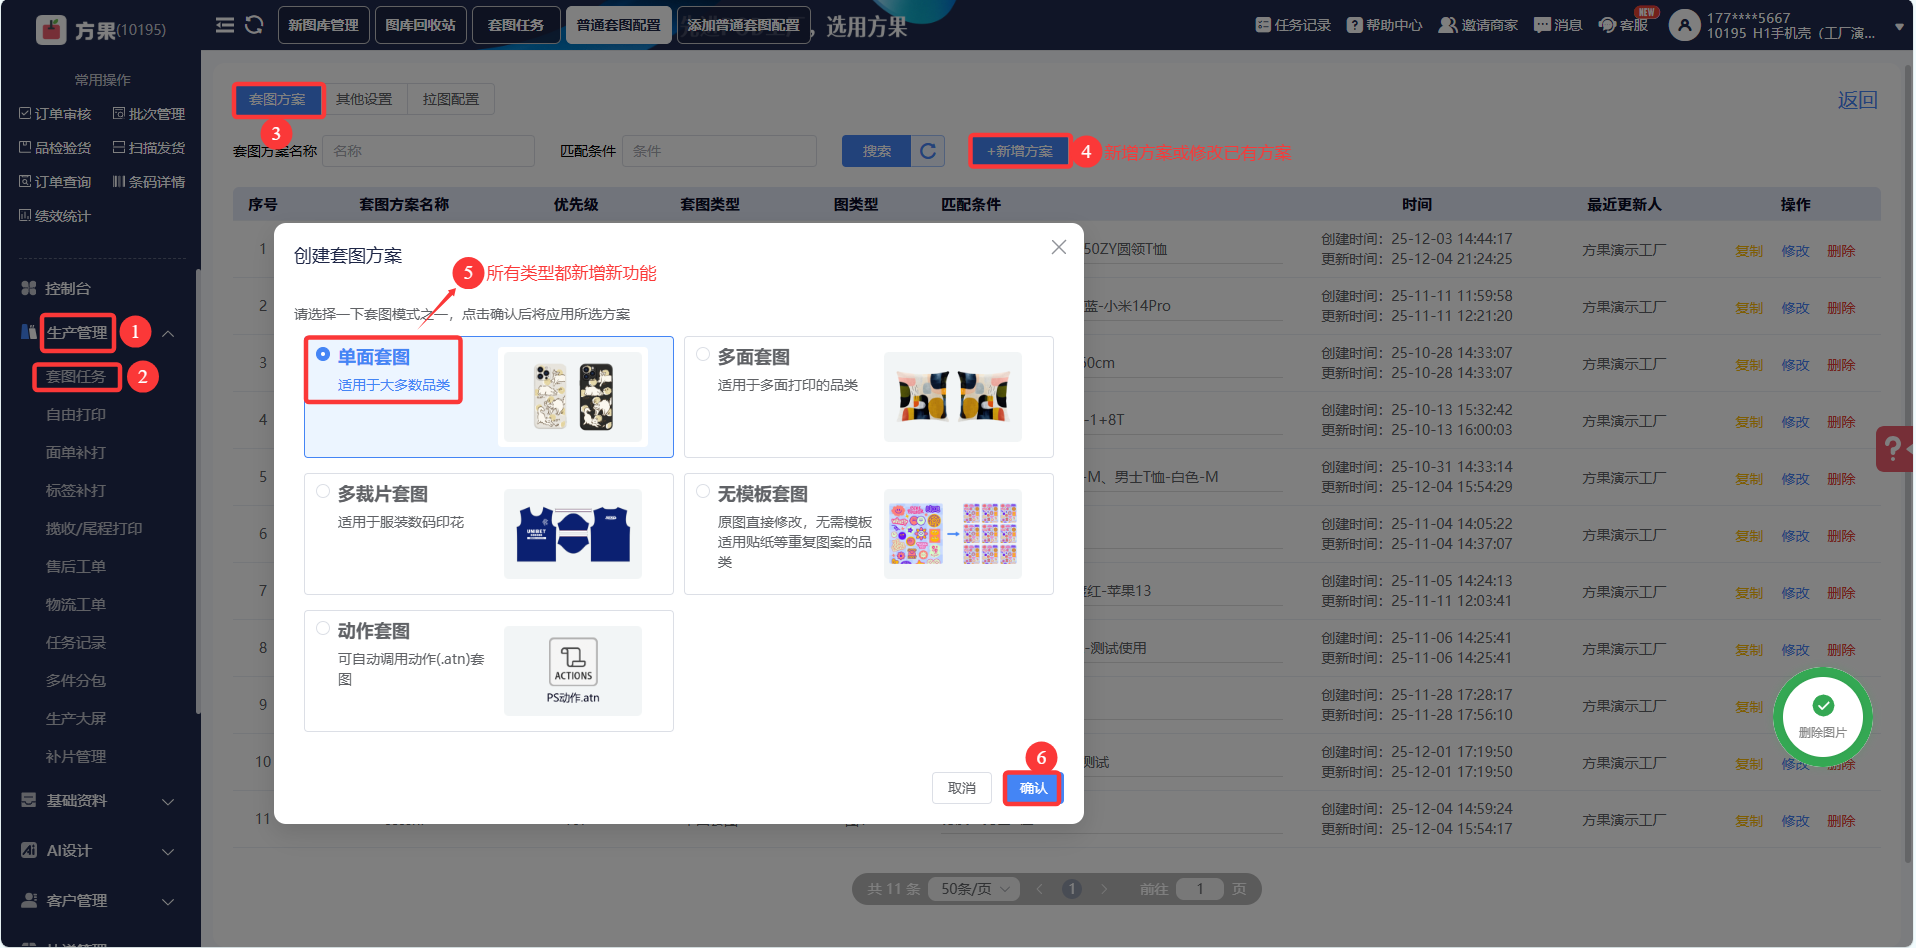
Task: Open 自由打印 in sidebar
Action: (76, 415)
